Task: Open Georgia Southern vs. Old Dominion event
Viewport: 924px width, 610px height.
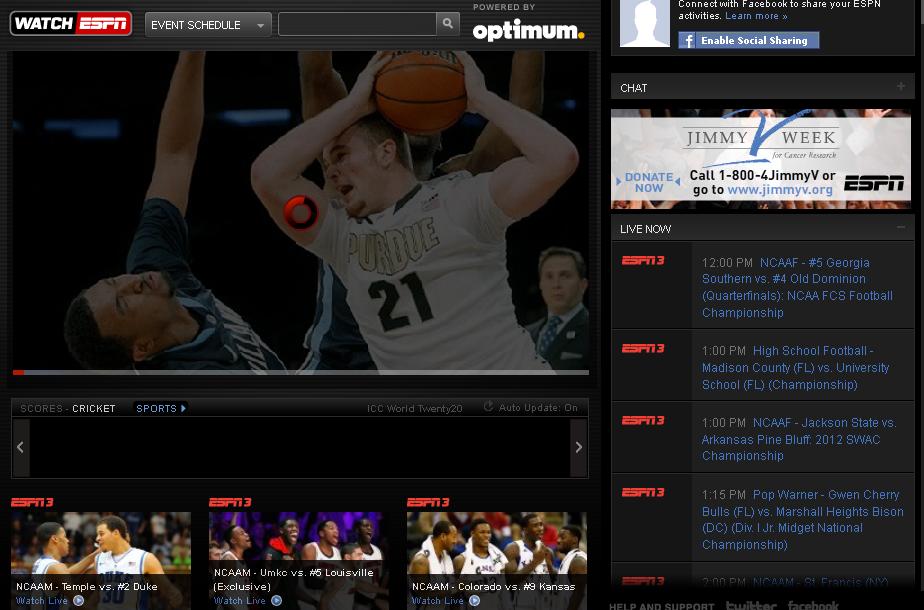Action: point(797,287)
